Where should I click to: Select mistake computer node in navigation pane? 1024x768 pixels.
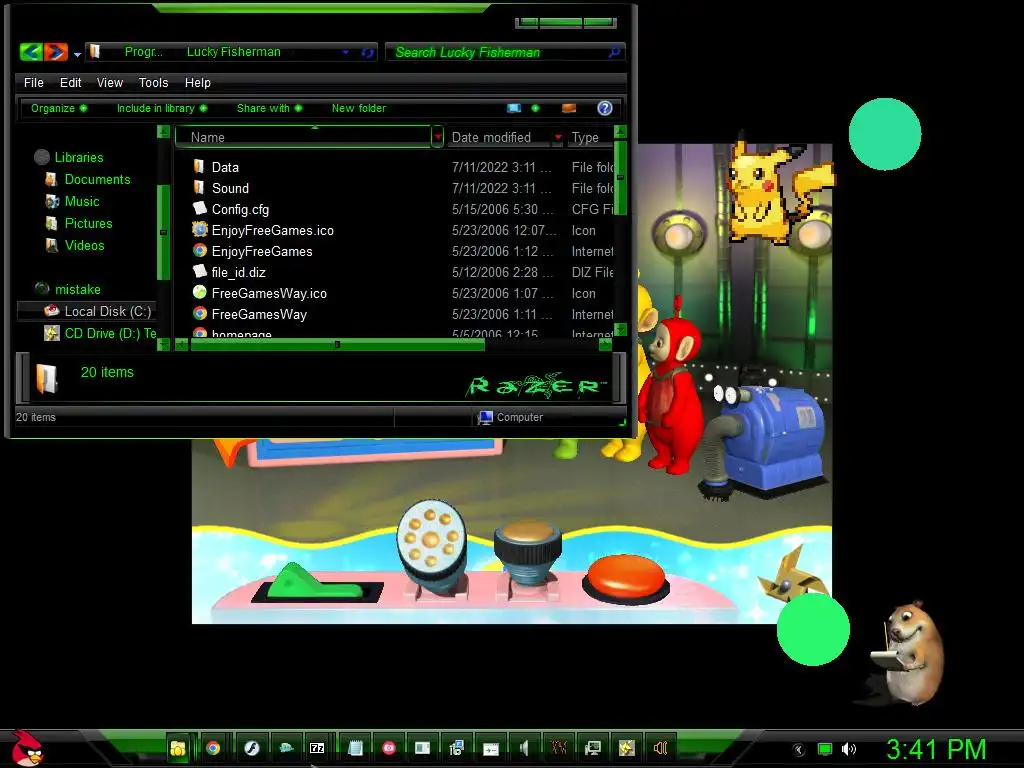(77, 289)
